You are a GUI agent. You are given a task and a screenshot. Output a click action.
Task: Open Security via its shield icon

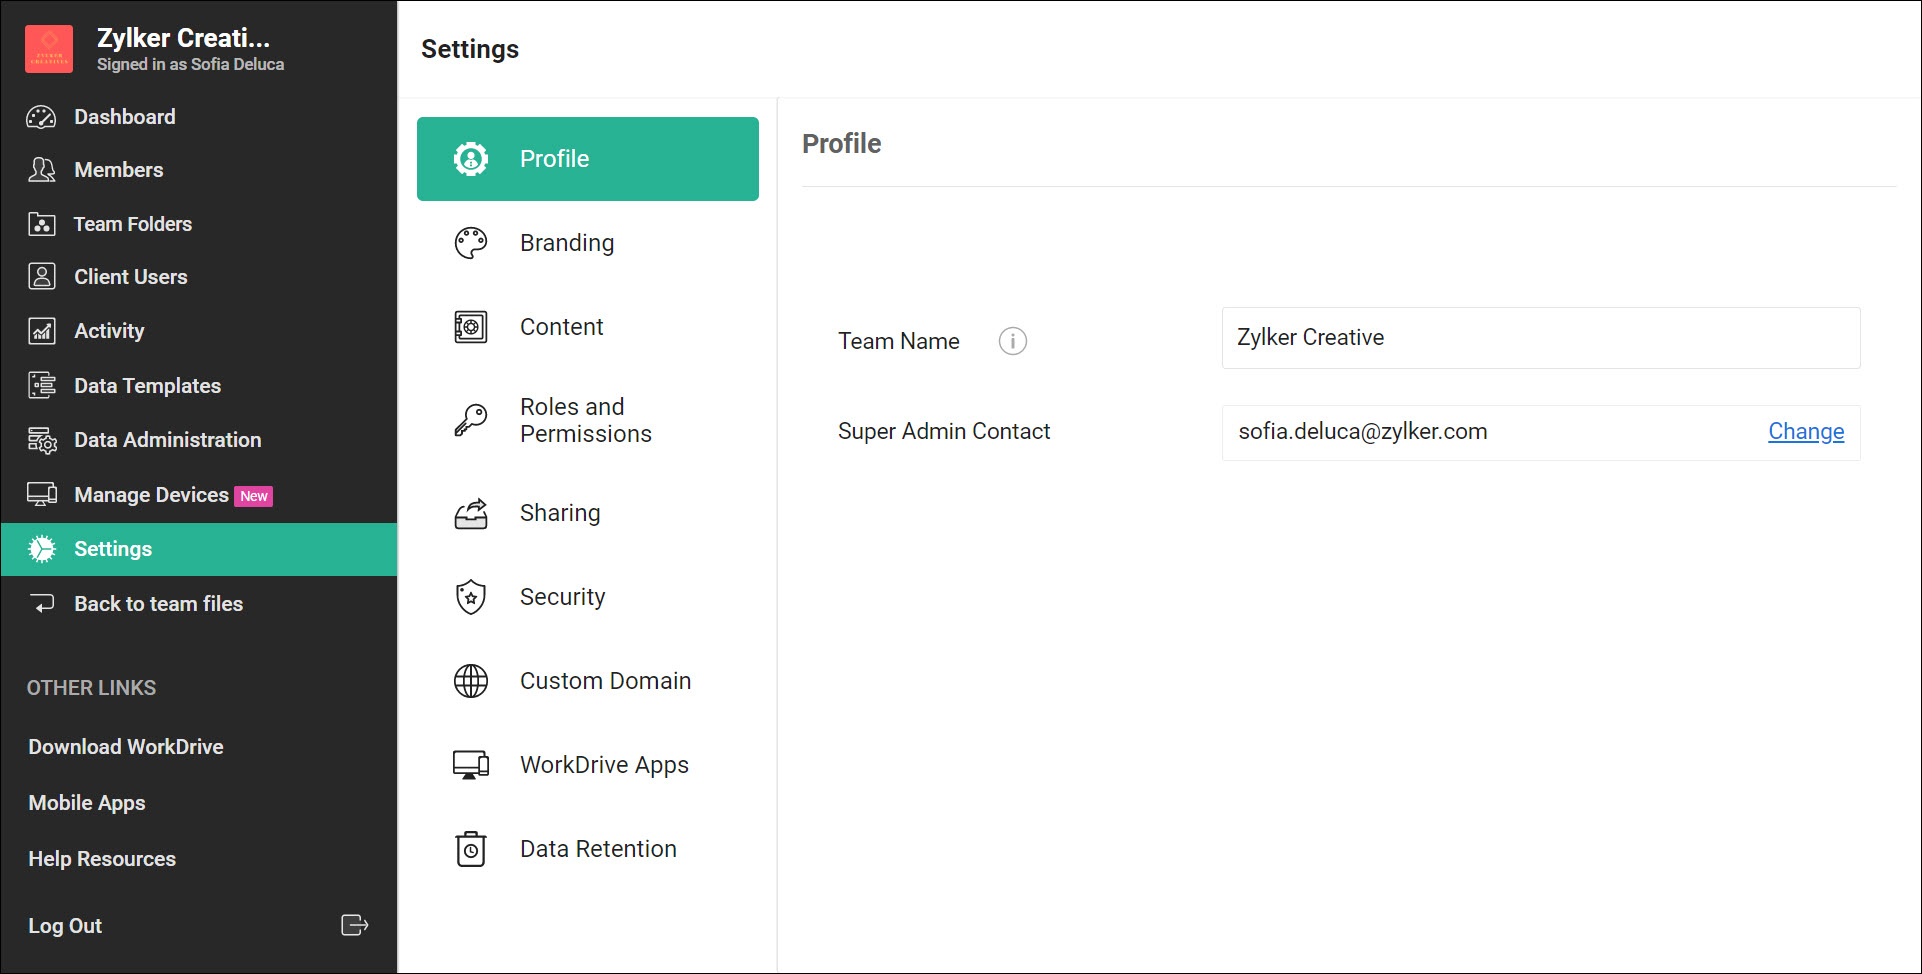(x=470, y=597)
